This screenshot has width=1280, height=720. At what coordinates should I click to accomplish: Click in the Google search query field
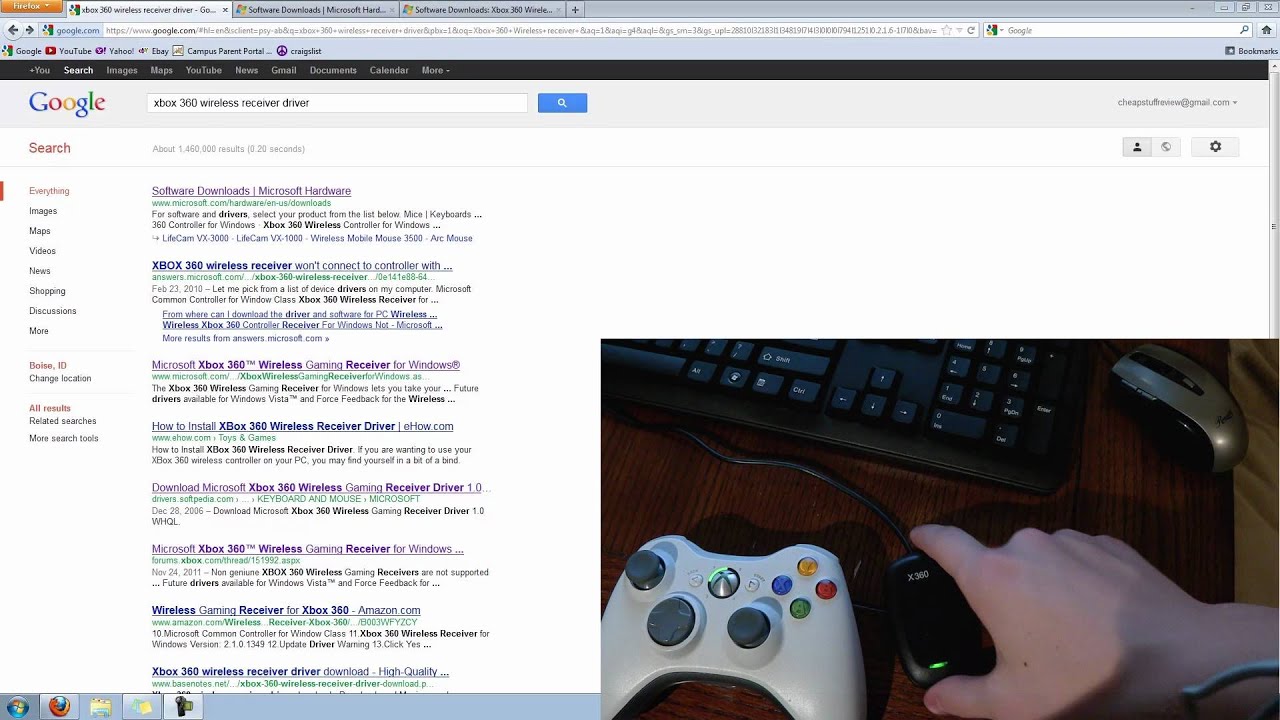pyautogui.click(x=337, y=103)
